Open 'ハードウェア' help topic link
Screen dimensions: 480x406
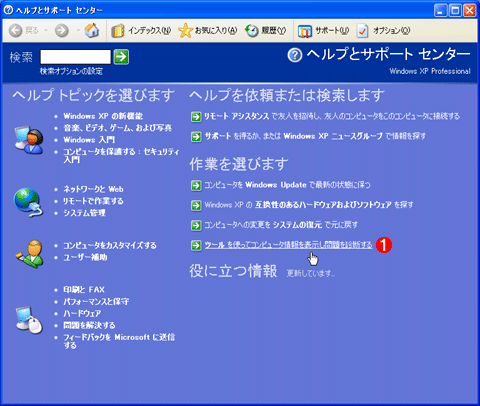pyautogui.click(x=82, y=313)
